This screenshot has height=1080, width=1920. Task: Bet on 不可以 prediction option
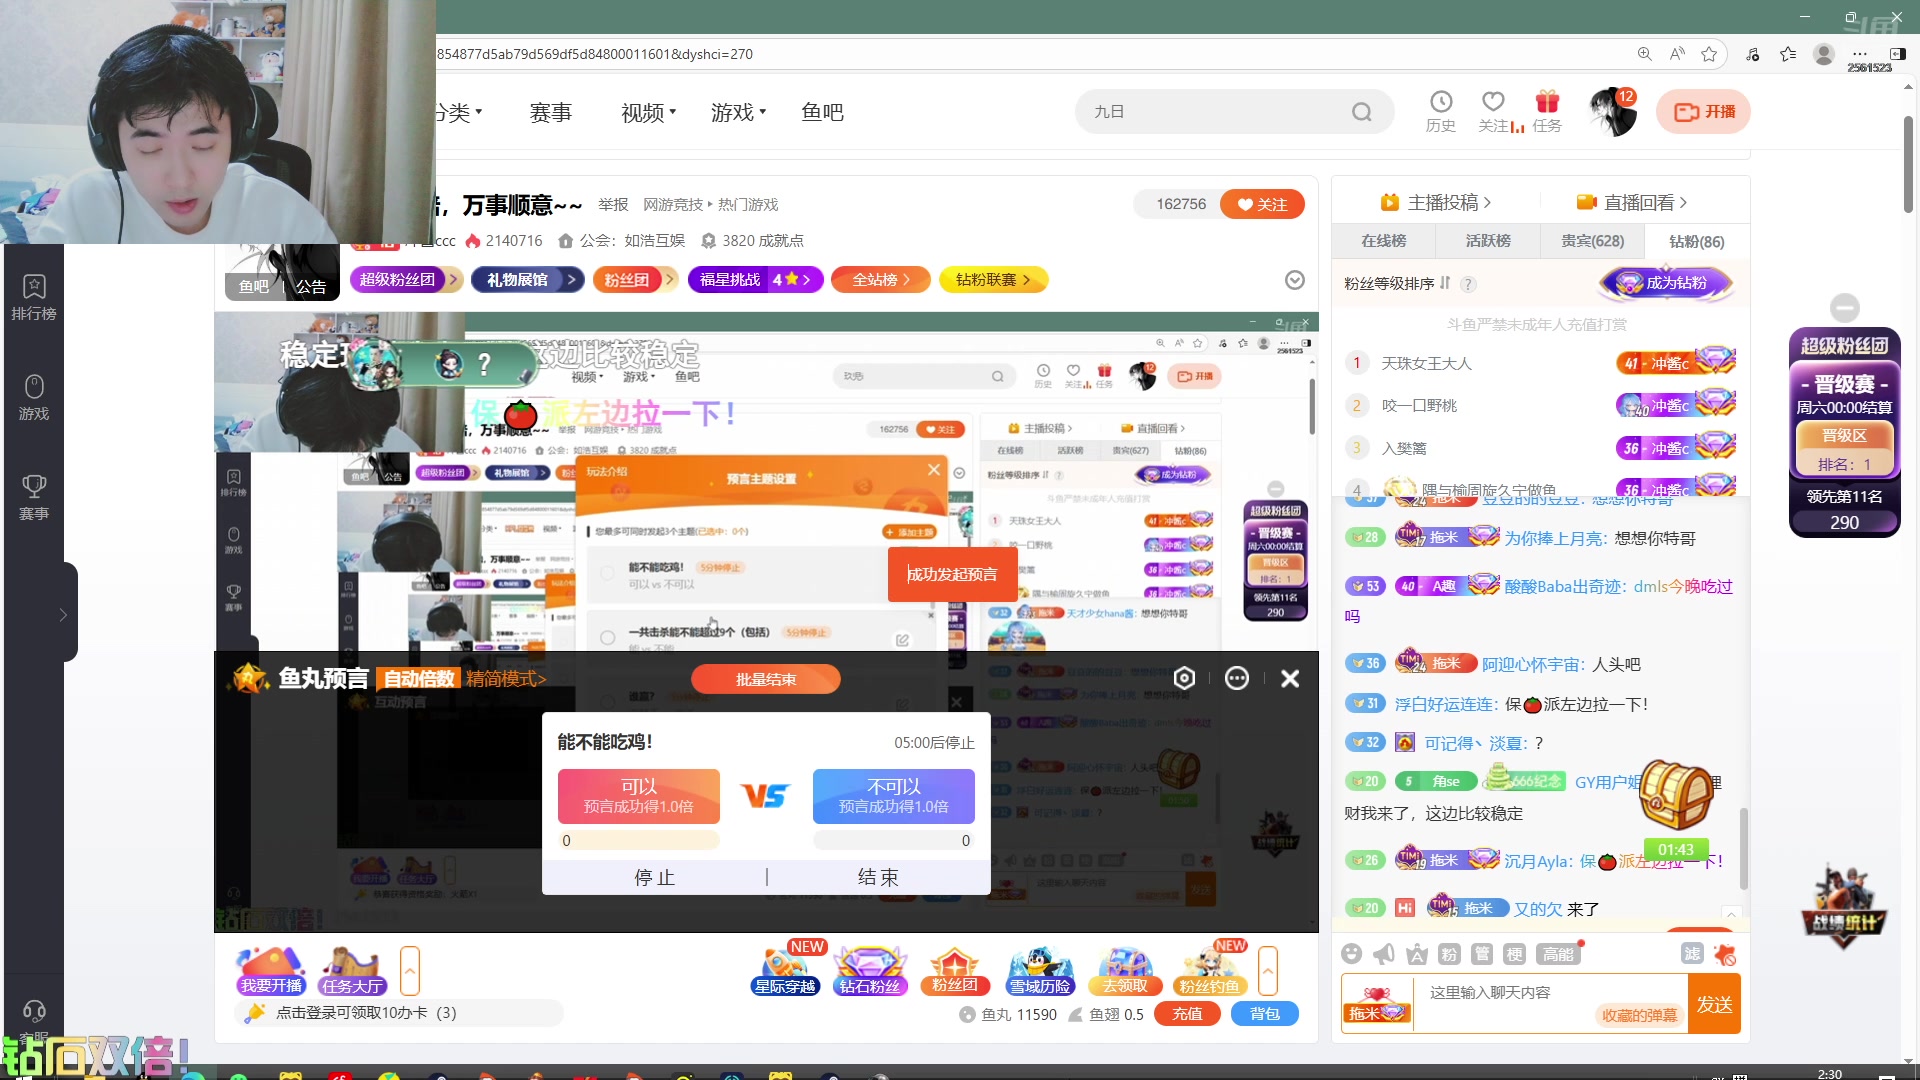(894, 796)
